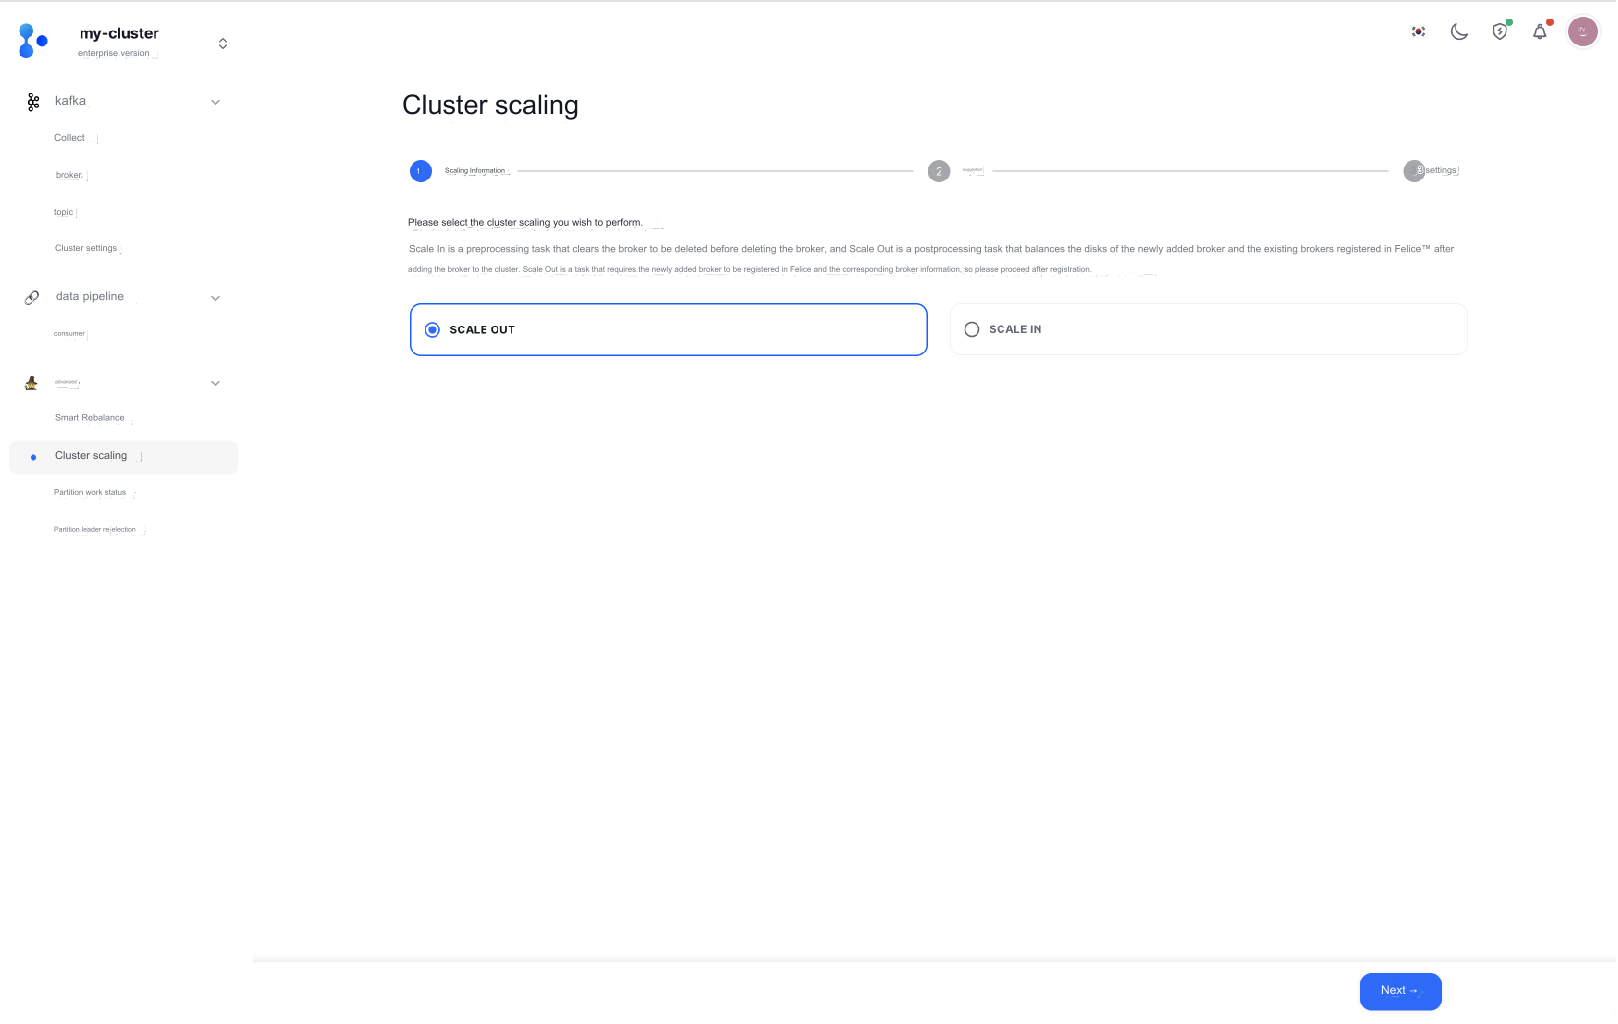Image resolution: width=1618 pixels, height=1024 pixels.
Task: Collapse the data pipeline section chevron
Action: coord(215,297)
